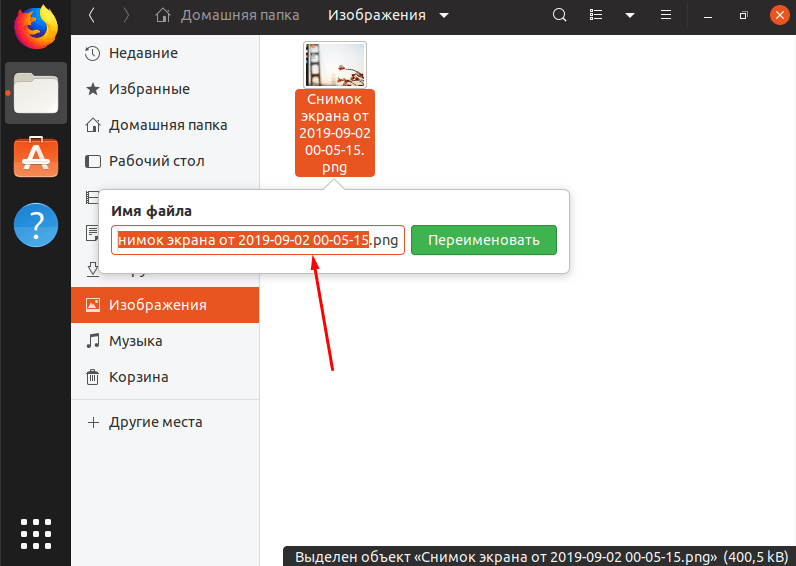Viewport: 796px width, 566px height.
Task: Click the Выделен объект status bar text
Action: [x=541, y=557]
